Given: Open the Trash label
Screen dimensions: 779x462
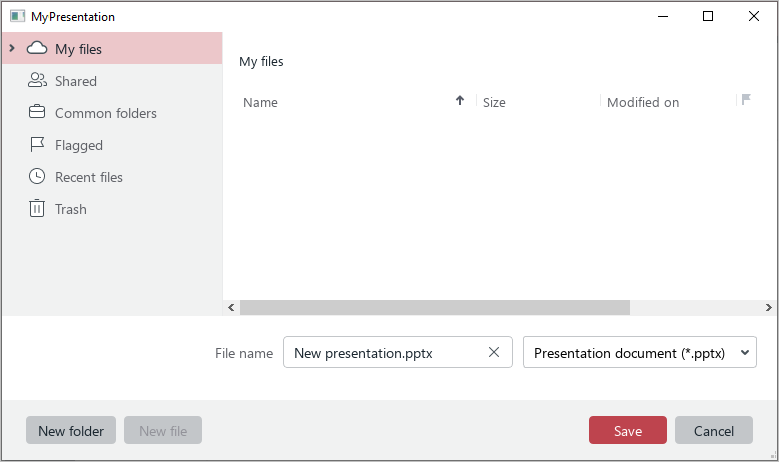Looking at the screenshot, I should 71,209.
